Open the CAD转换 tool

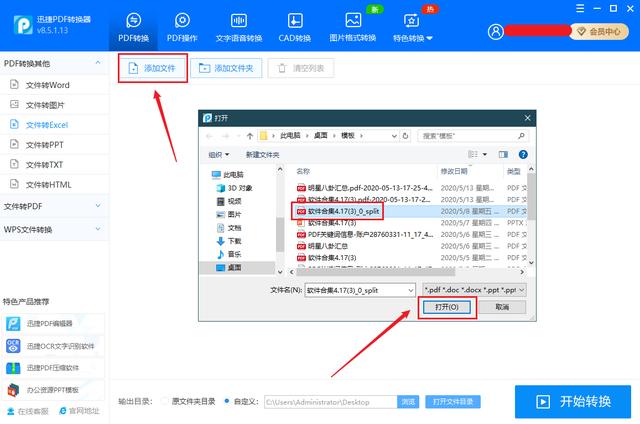(295, 26)
